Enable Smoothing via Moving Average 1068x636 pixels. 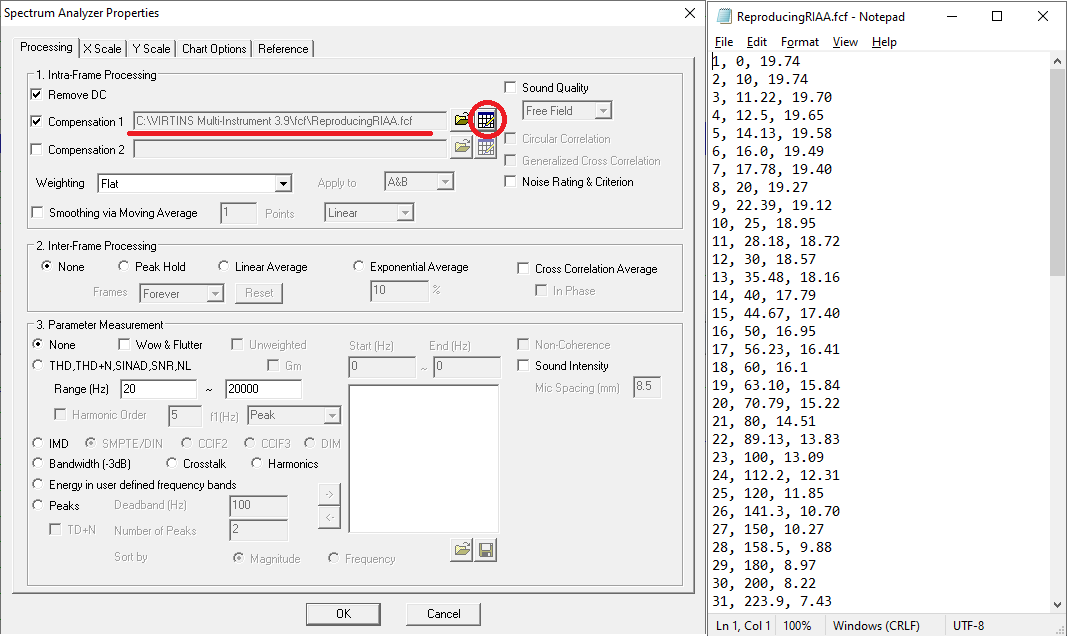point(38,213)
